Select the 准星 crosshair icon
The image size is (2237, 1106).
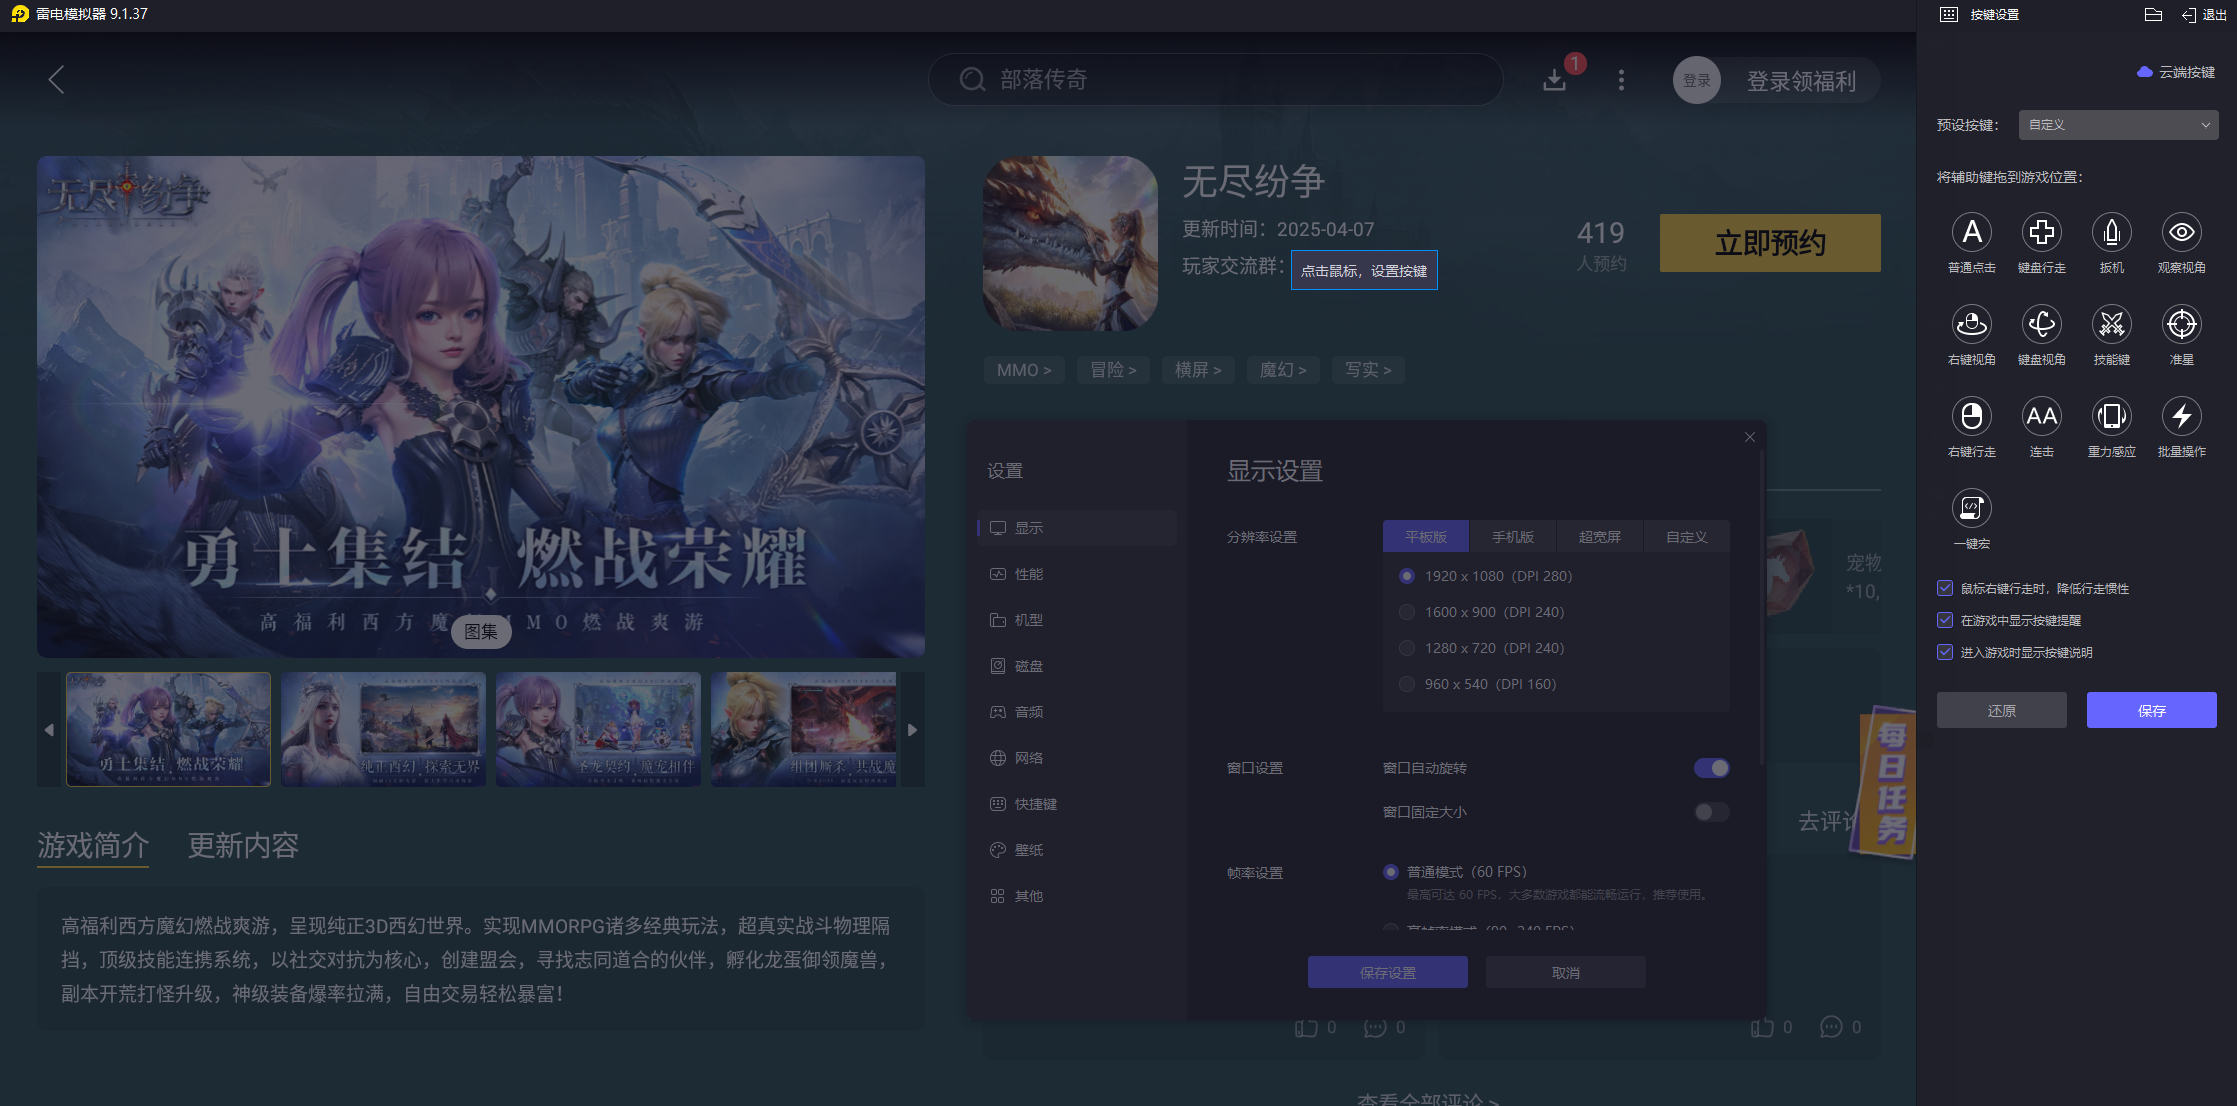click(2181, 324)
